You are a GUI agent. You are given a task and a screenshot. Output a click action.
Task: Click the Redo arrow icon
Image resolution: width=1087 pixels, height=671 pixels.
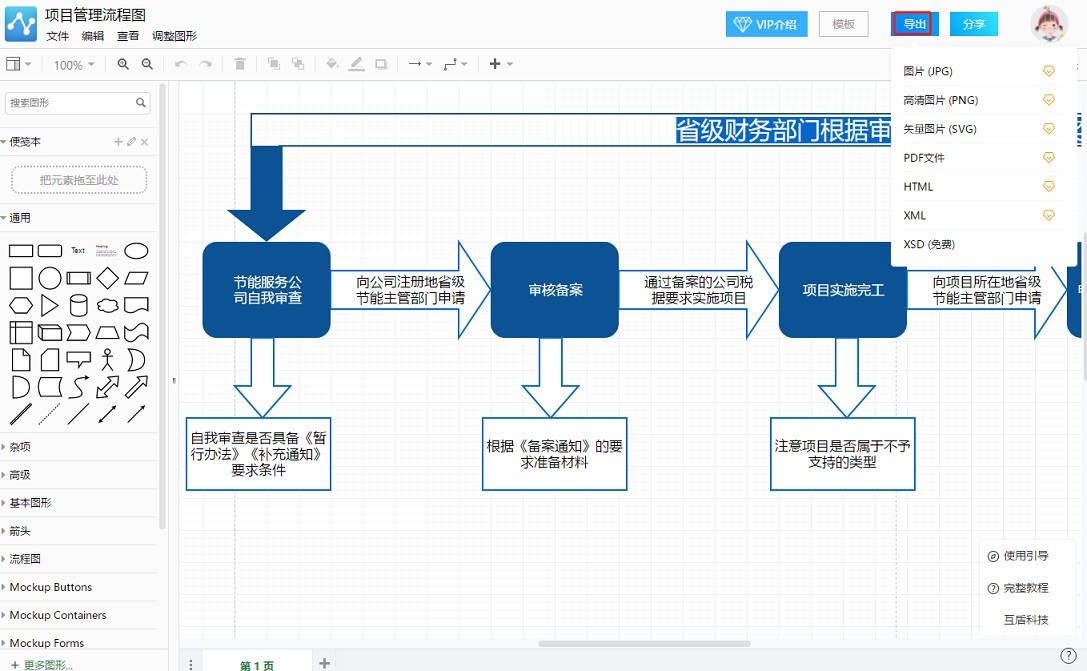(208, 63)
